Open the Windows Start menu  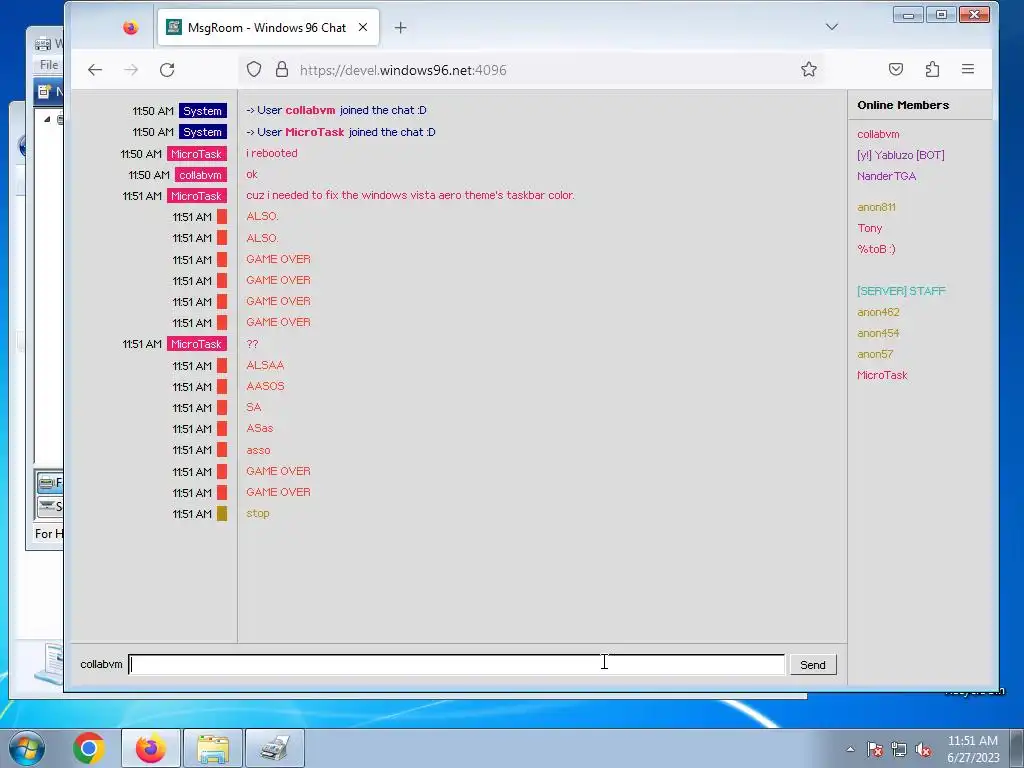pyautogui.click(x=26, y=748)
